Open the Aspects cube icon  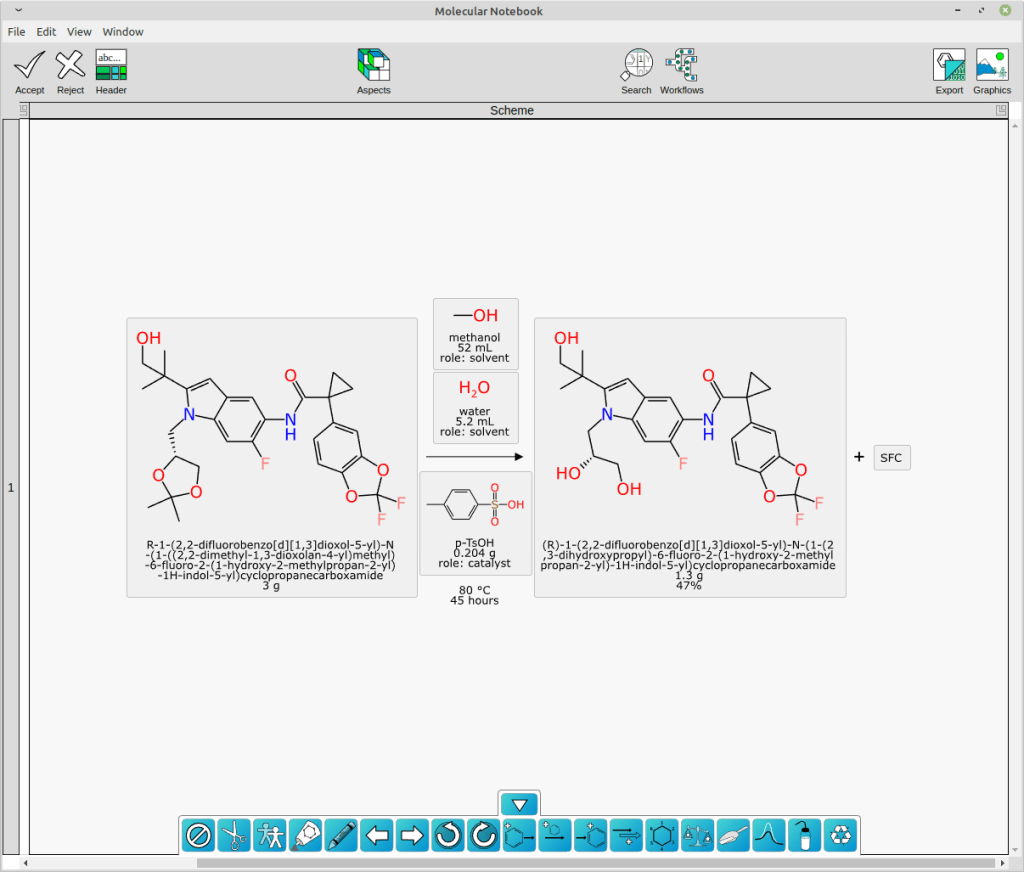pyautogui.click(x=373, y=66)
